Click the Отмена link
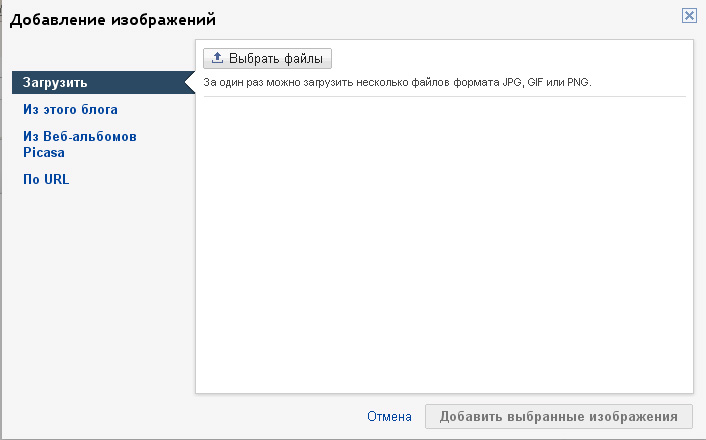Viewport: 706px width, 440px height. (389, 417)
